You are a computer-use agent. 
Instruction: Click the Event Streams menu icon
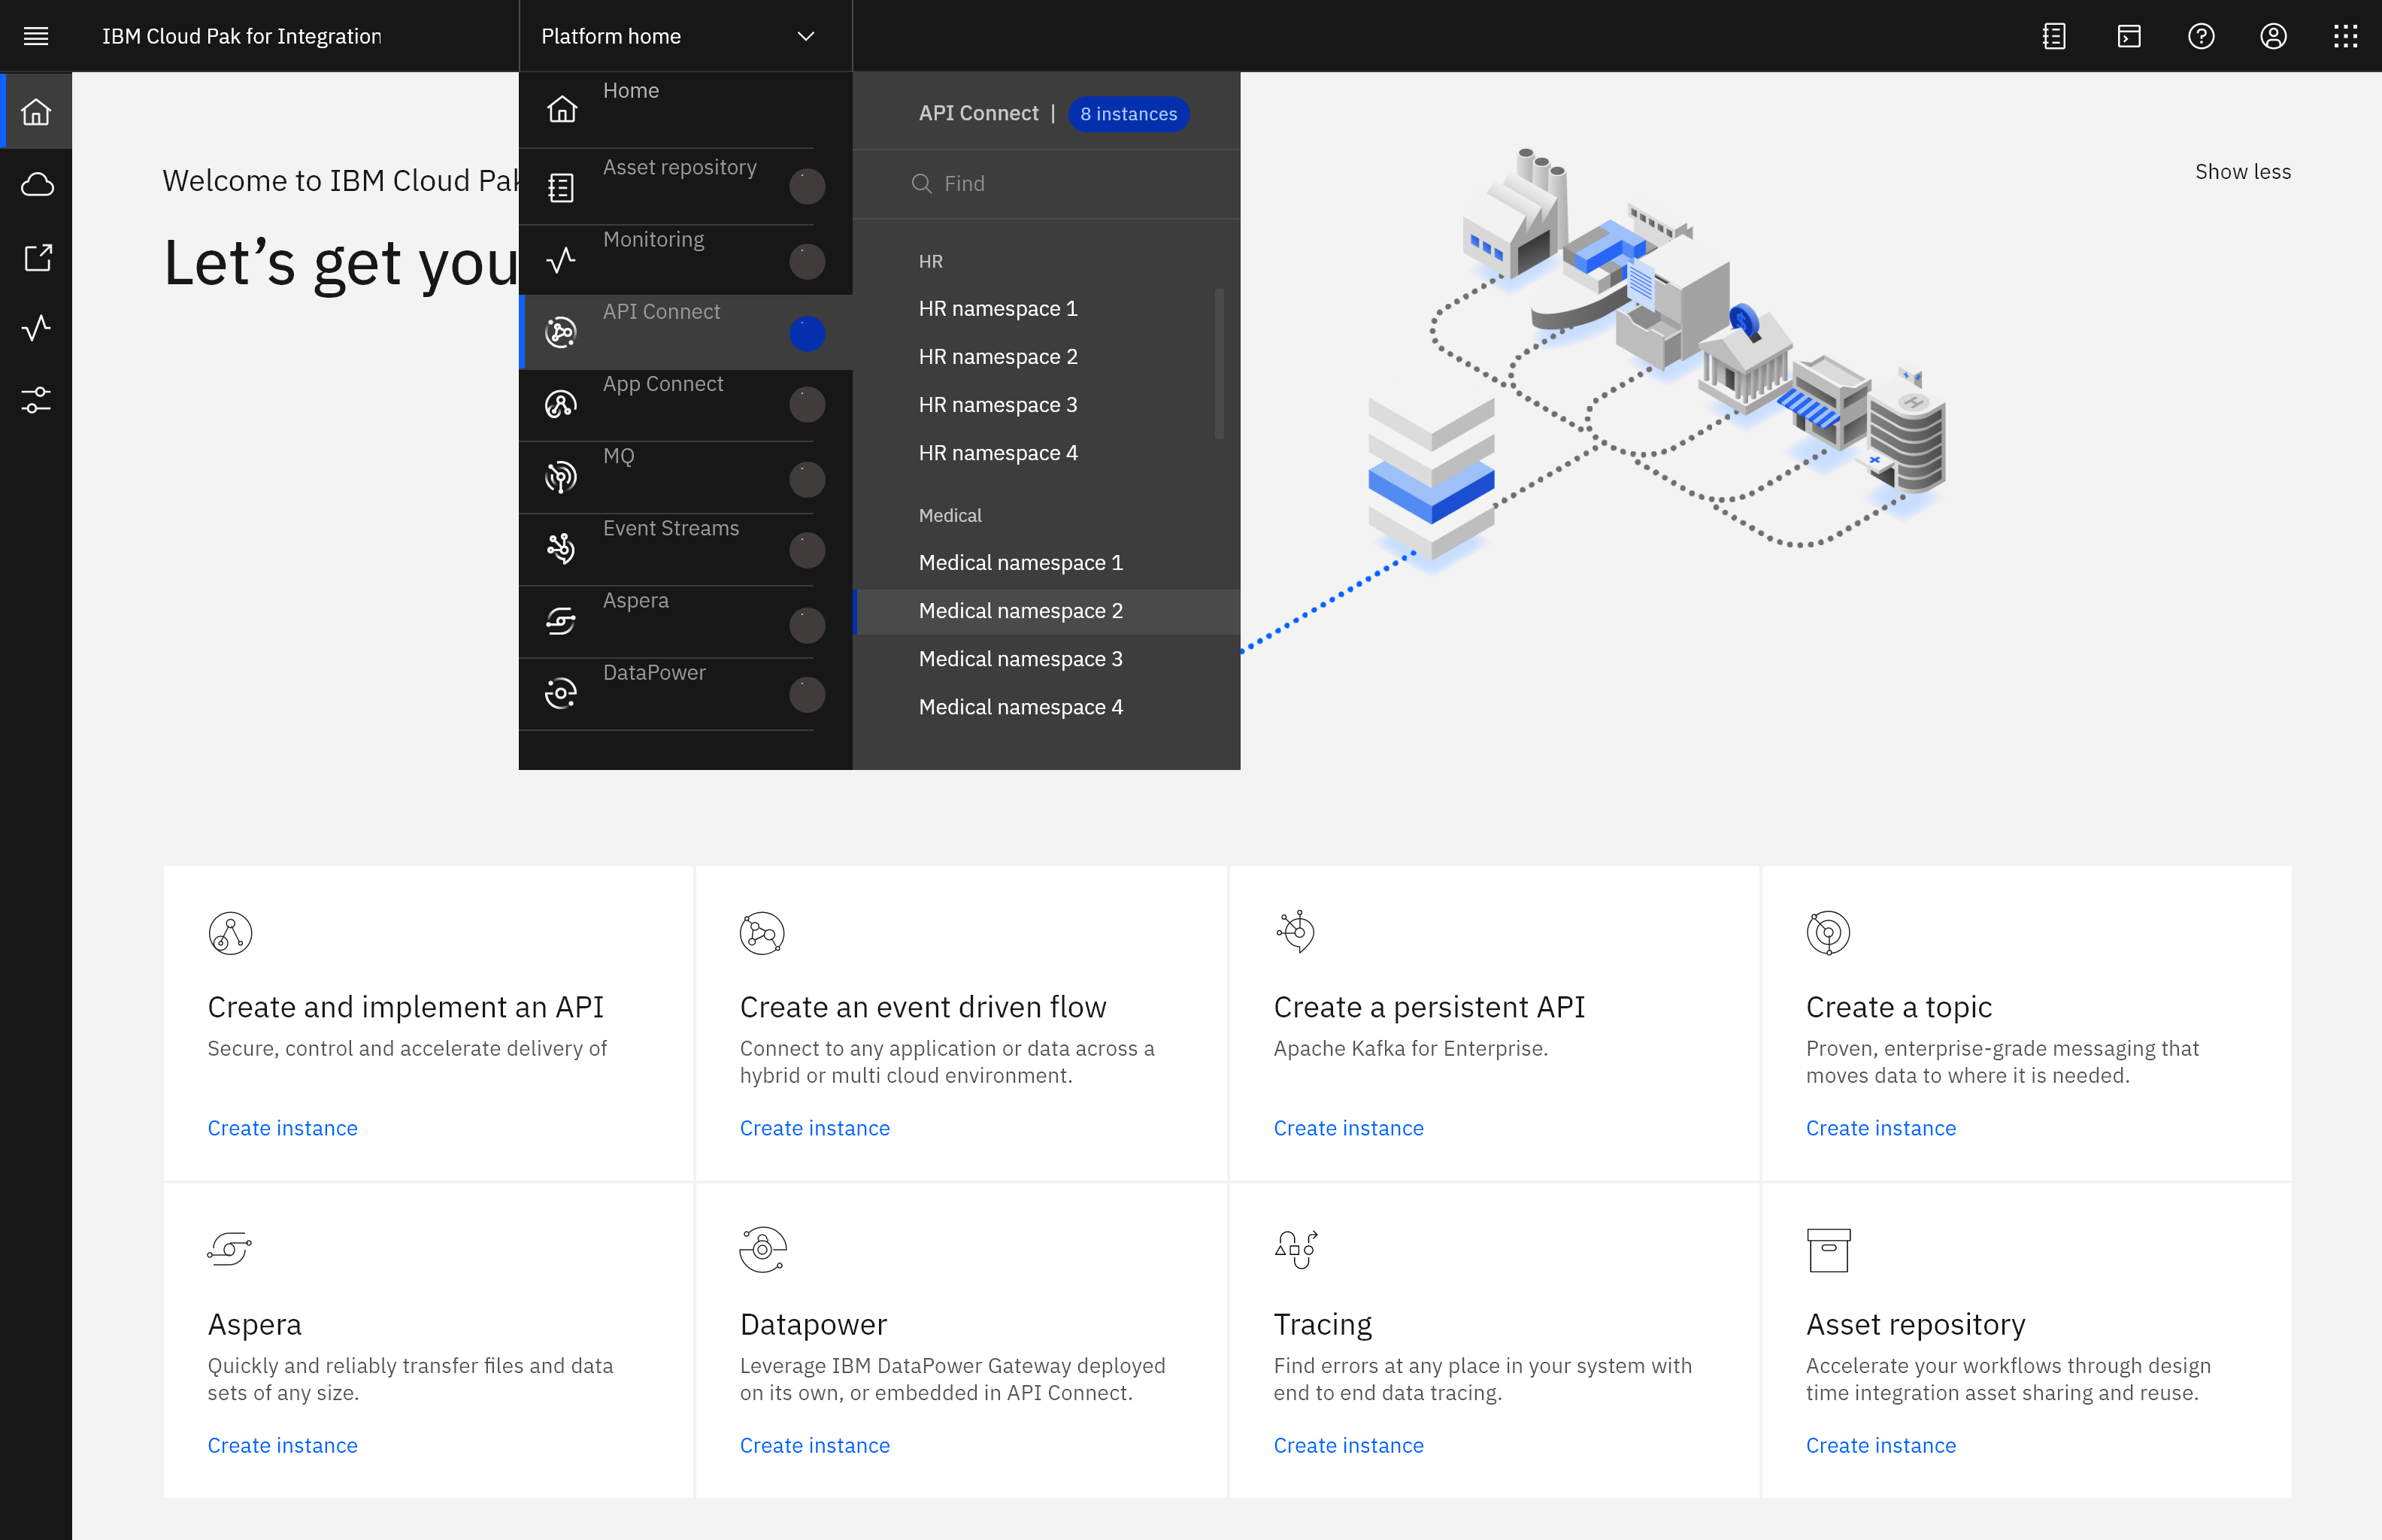561,548
